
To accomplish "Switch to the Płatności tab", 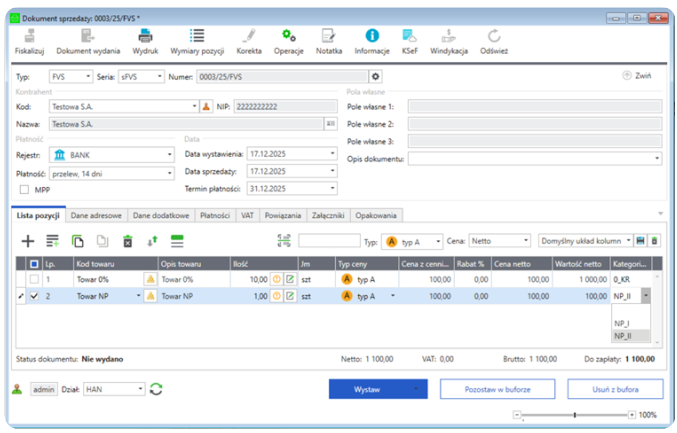I will [214, 215].
